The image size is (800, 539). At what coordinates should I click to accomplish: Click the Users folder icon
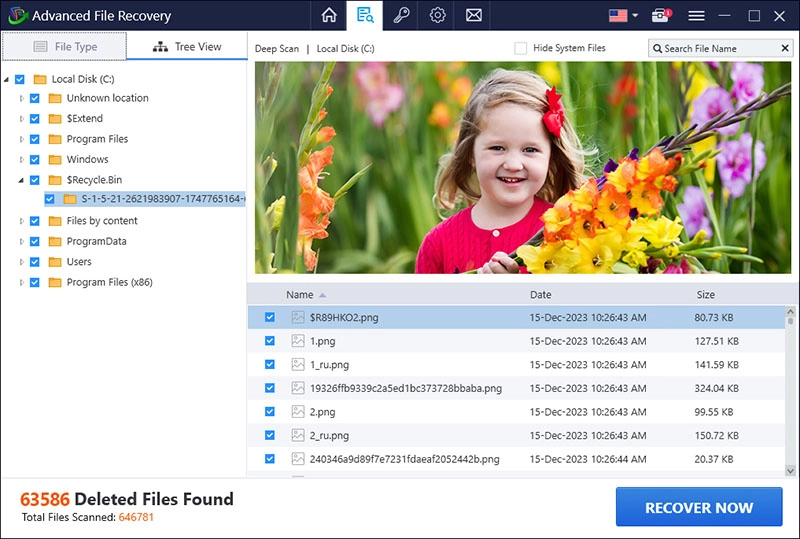55,262
